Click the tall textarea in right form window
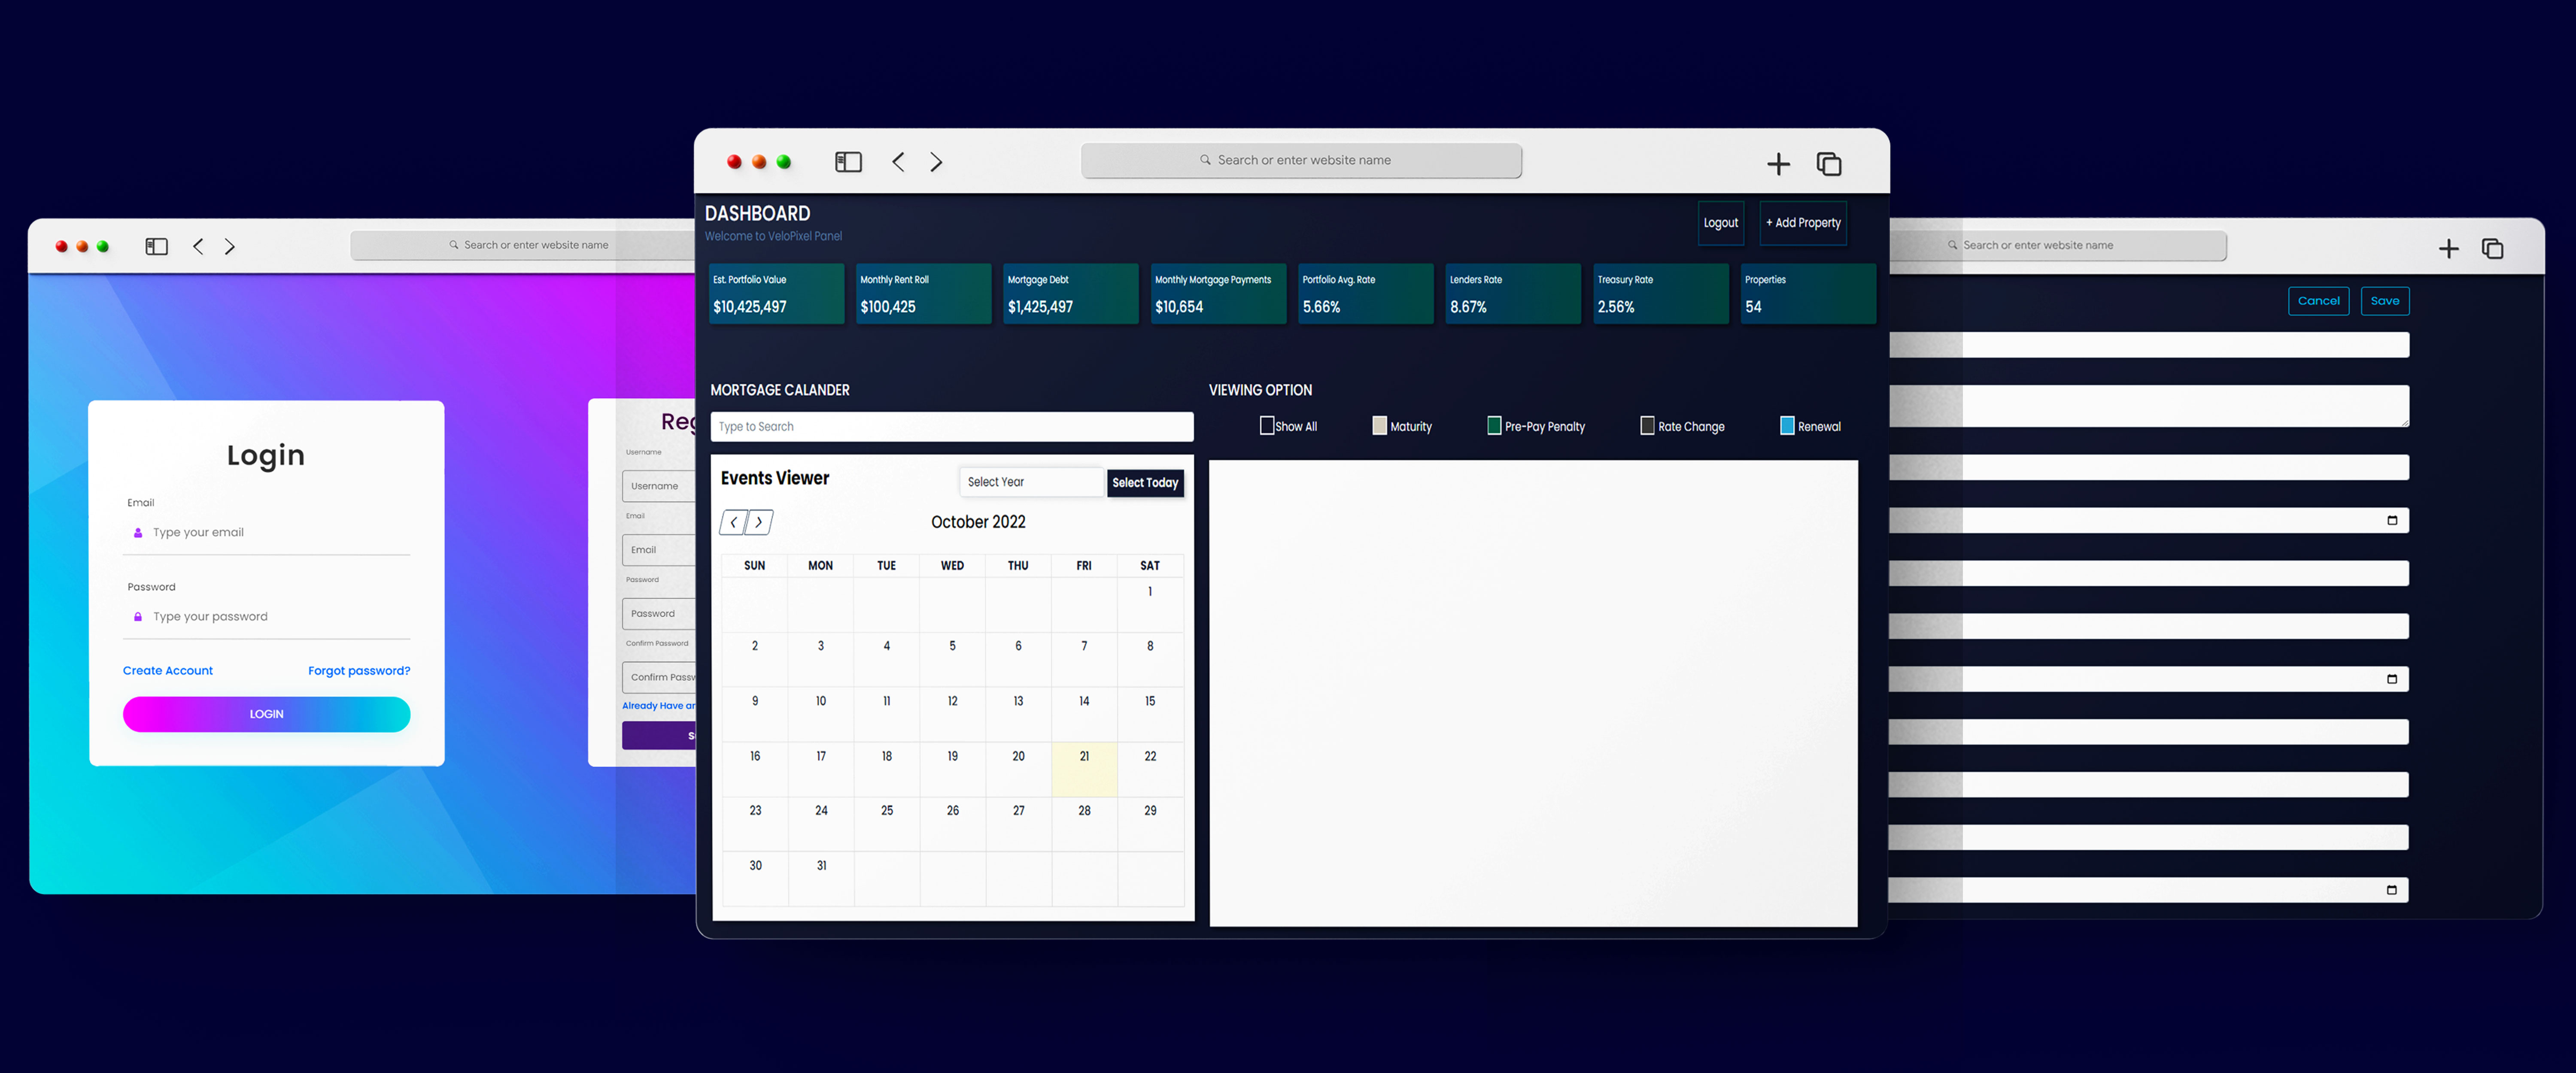Viewport: 2576px width, 1073px height. [x=2149, y=406]
